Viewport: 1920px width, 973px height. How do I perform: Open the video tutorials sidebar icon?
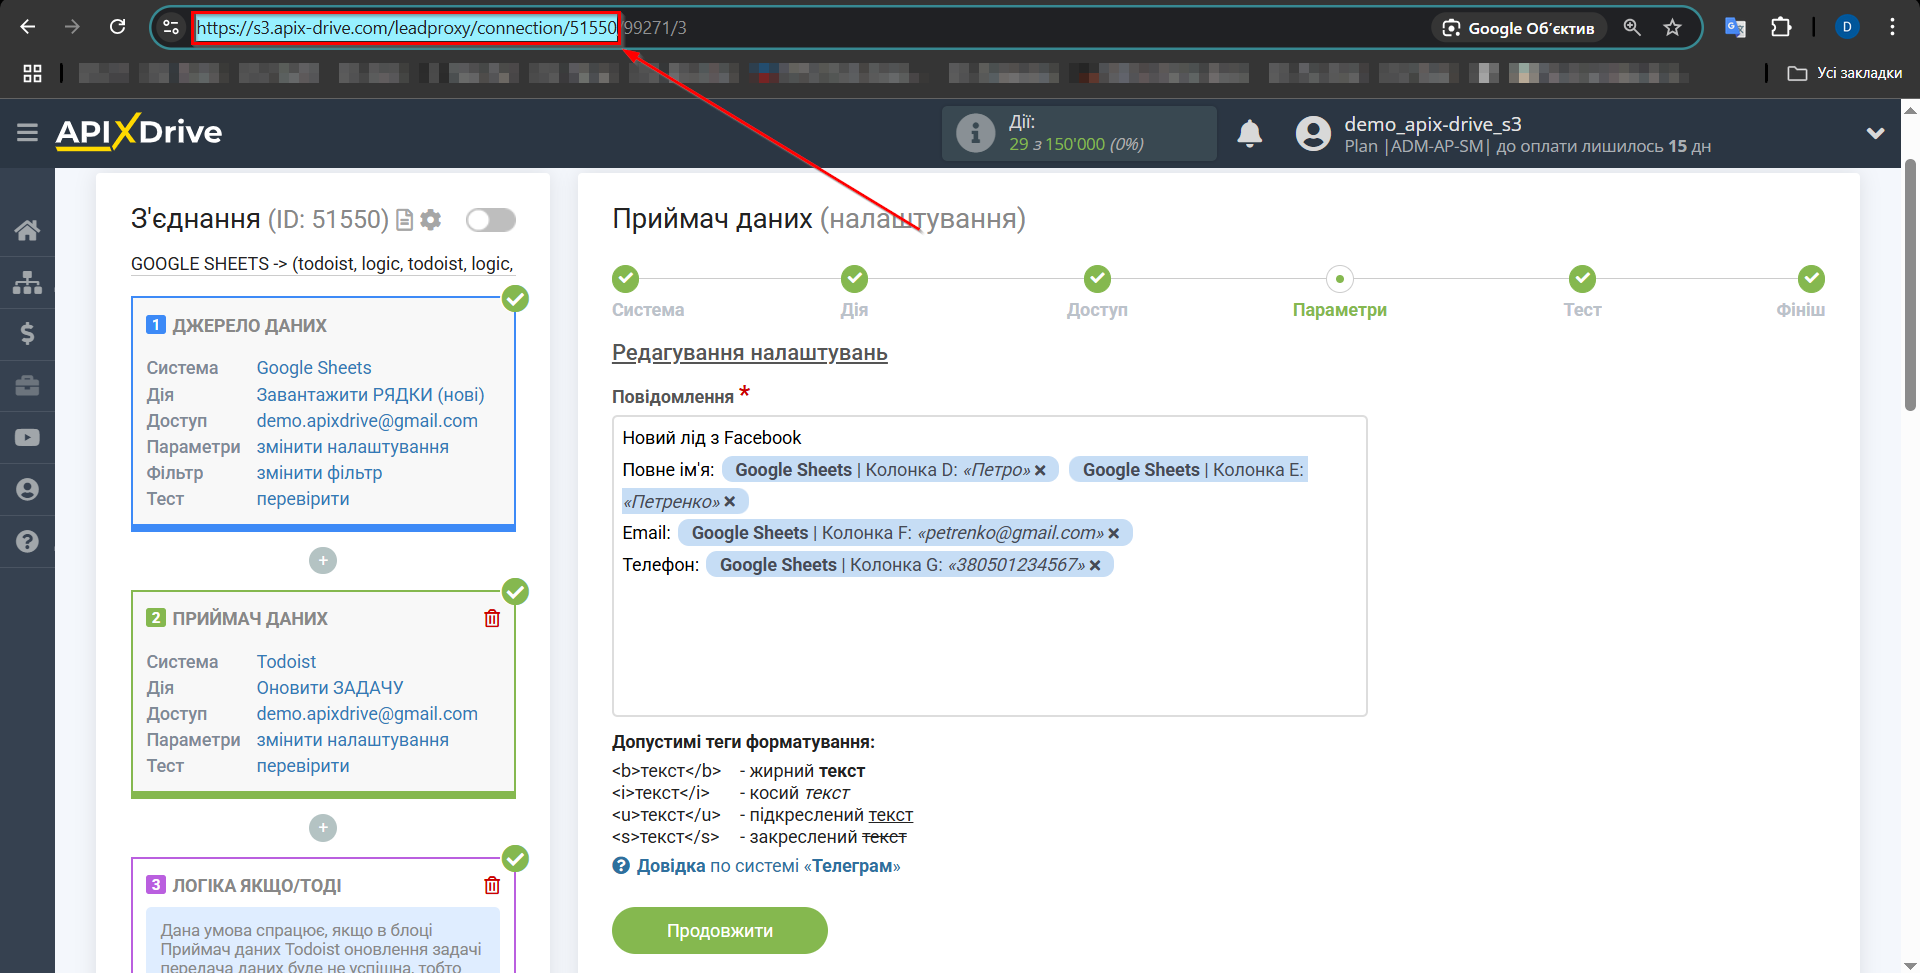(x=27, y=437)
